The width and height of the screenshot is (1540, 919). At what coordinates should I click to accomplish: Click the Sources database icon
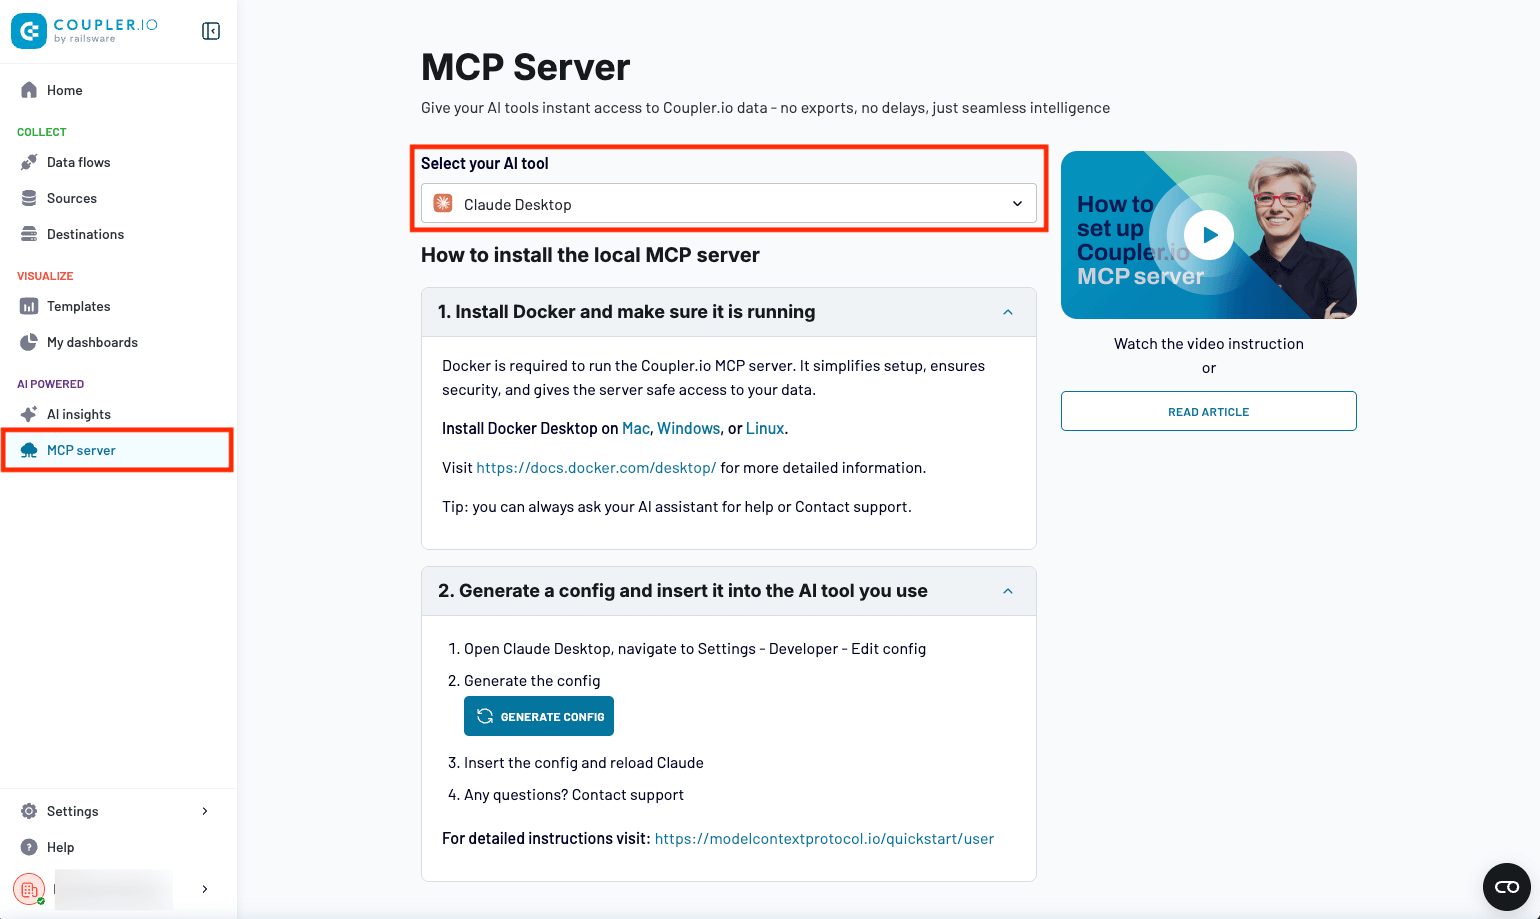[29, 198]
